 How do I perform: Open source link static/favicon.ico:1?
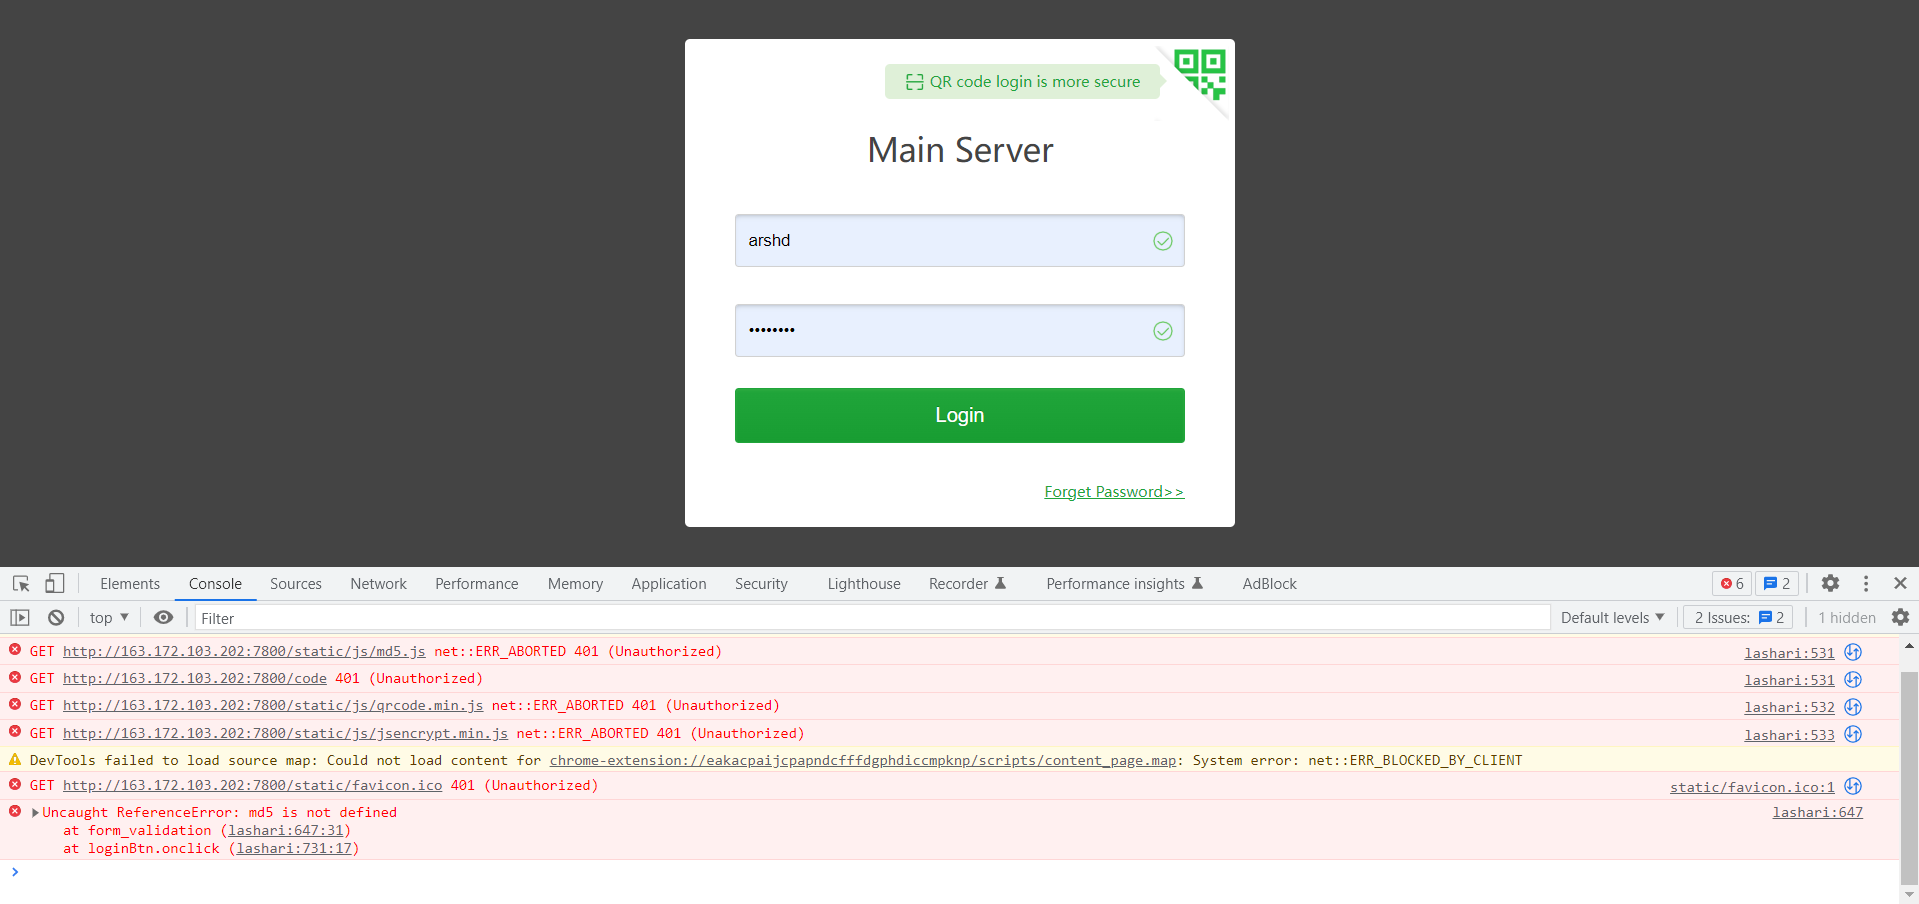click(x=1752, y=788)
